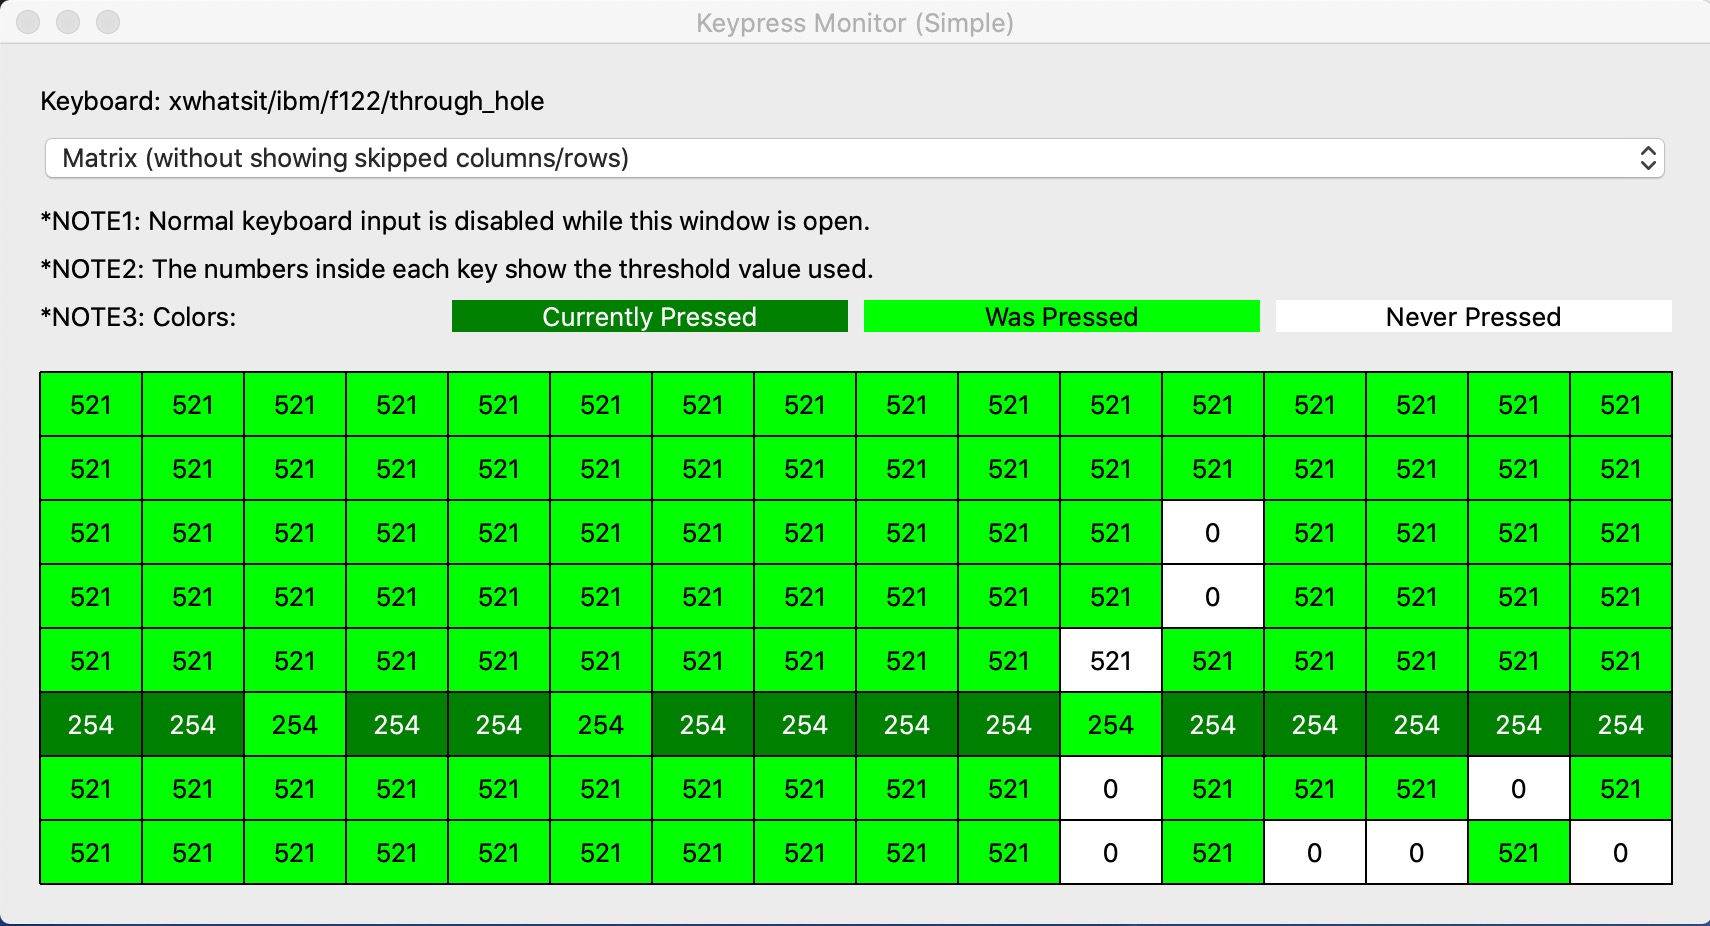Screen dimensions: 1710x926
Task: Click the window zoom (maximize) button
Action: pos(108,22)
